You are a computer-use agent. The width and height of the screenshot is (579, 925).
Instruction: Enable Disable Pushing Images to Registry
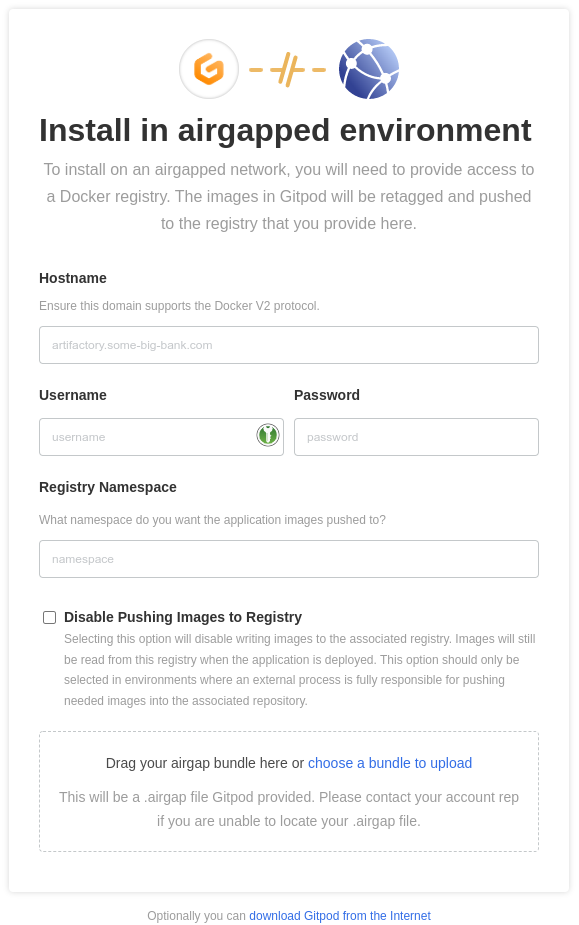pos(49,617)
